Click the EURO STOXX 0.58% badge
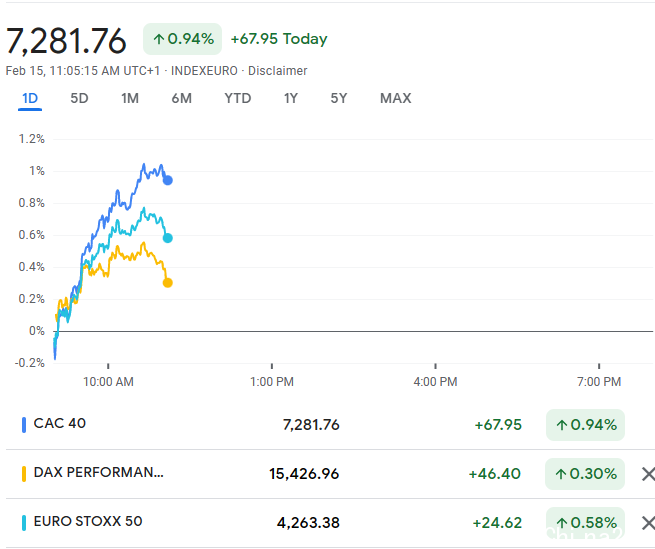 (585, 523)
